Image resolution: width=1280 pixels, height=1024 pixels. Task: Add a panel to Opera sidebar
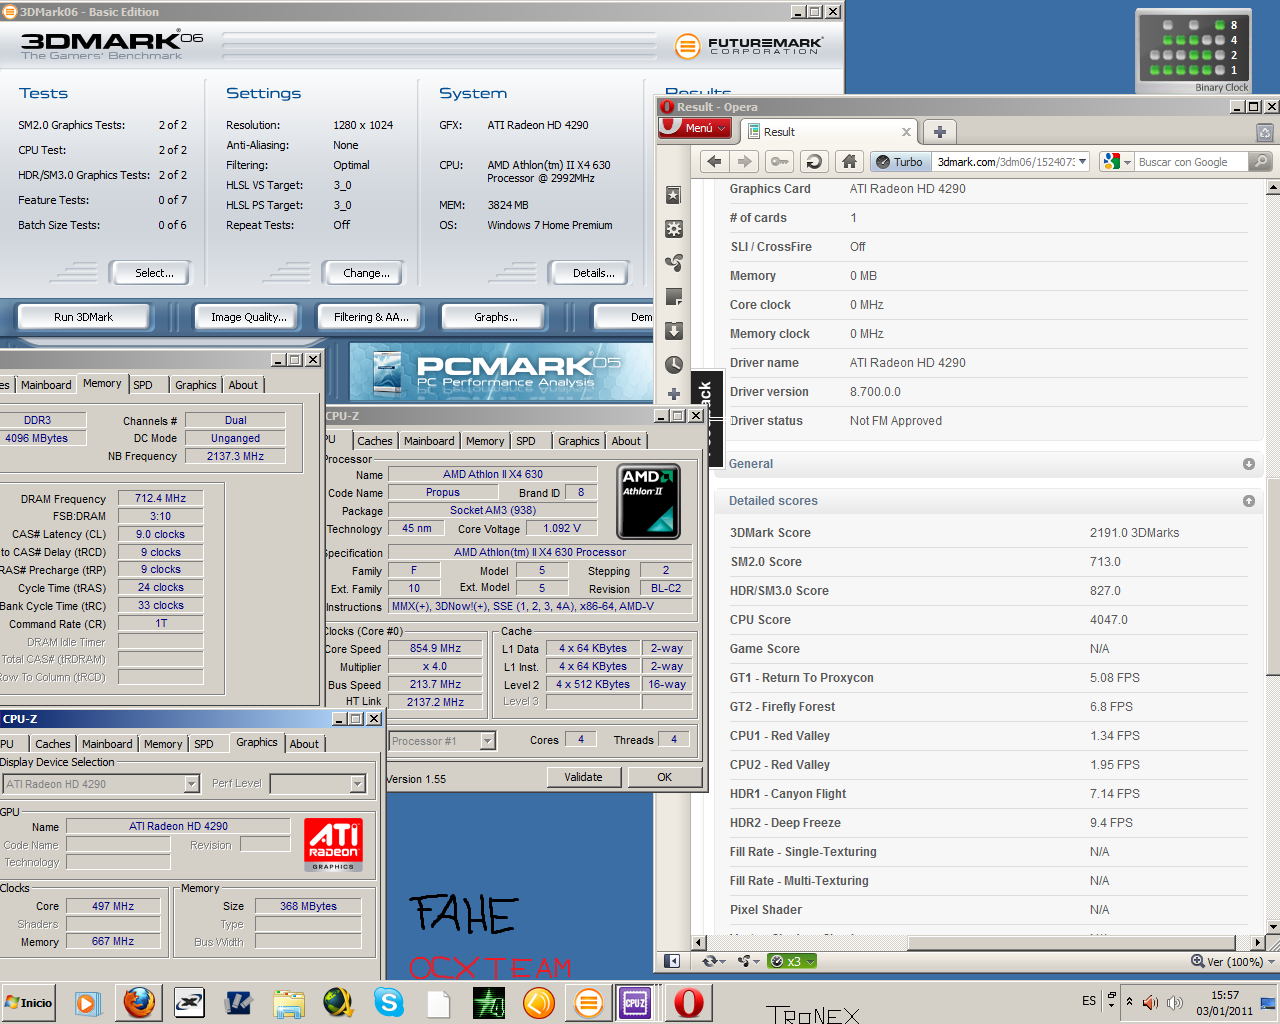[x=674, y=394]
